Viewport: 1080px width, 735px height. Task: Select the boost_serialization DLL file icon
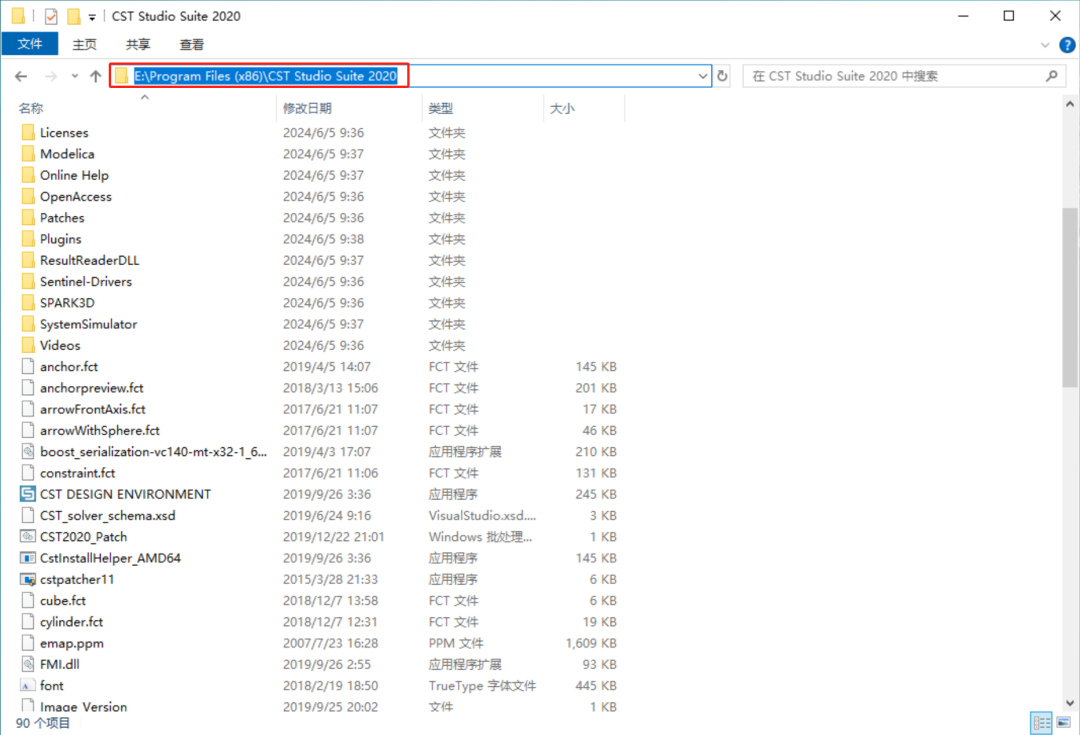tap(28, 452)
